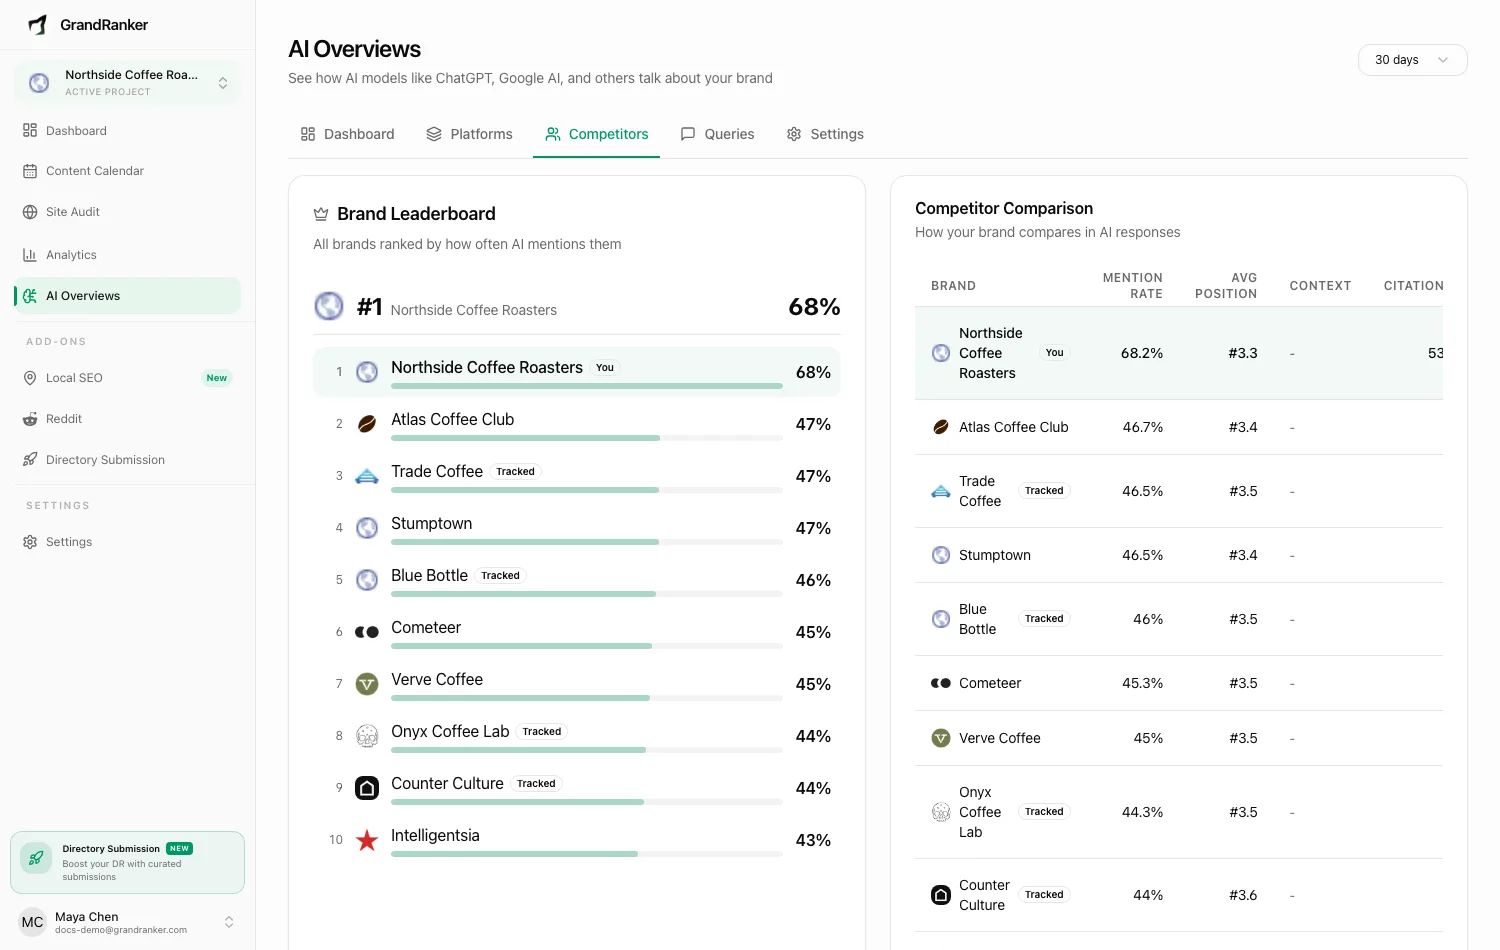
Task: Click the Atlas Coffee Club leaderboard logo
Action: 367,424
